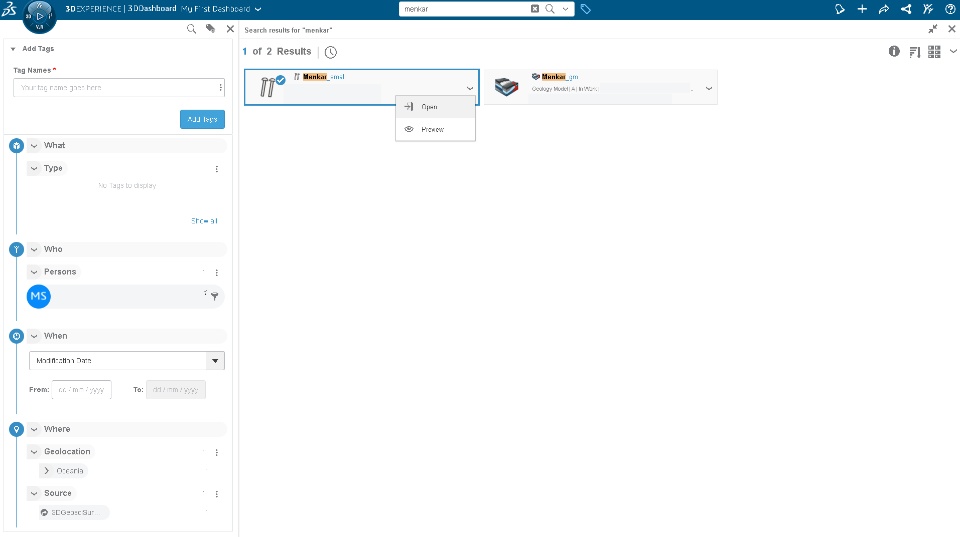Open the tools/collaboration icon in top bar
The width and height of the screenshot is (960, 537).
[x=928, y=9]
